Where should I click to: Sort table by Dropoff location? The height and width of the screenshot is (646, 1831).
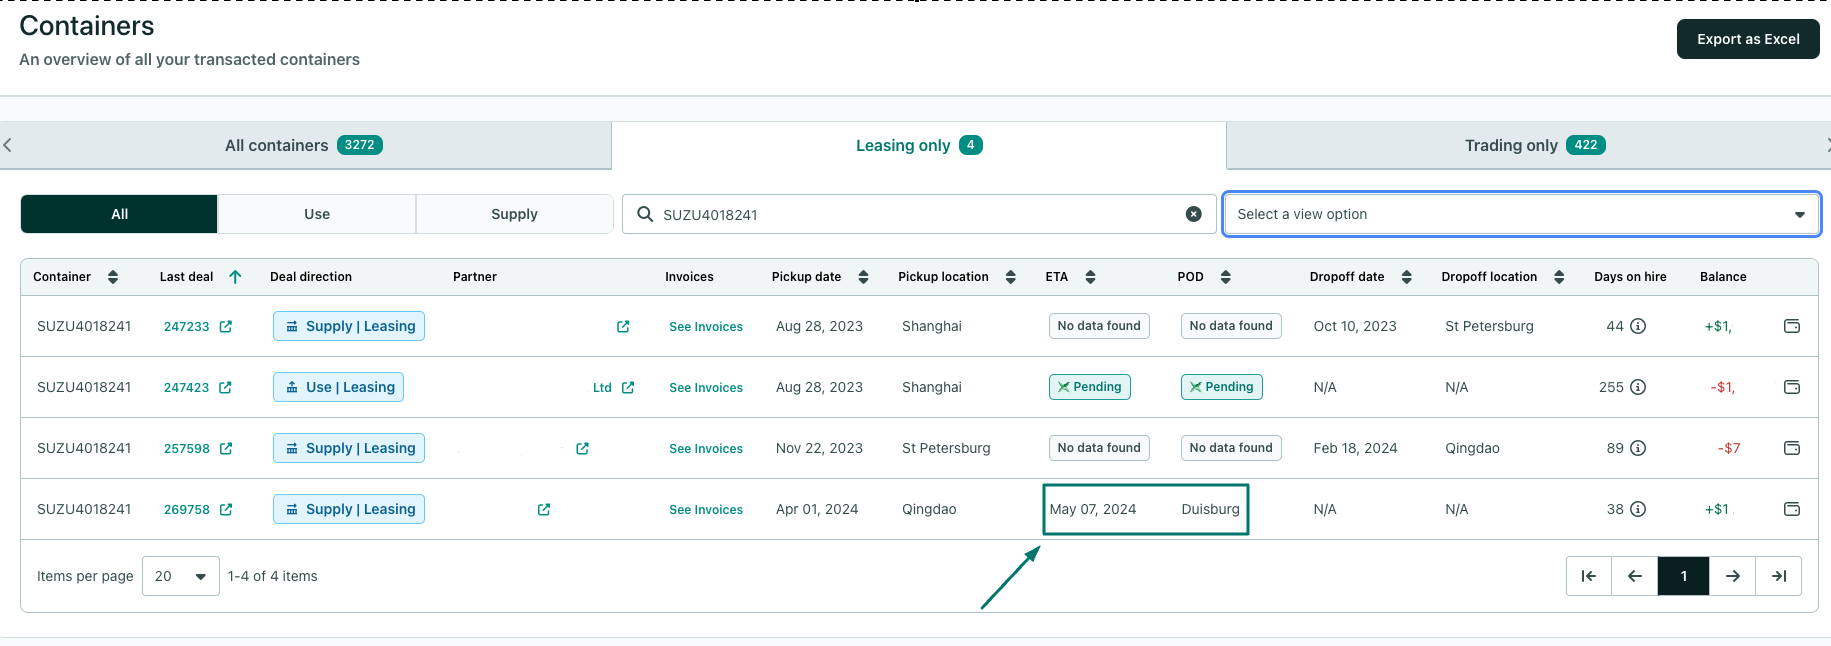[x=1559, y=277]
